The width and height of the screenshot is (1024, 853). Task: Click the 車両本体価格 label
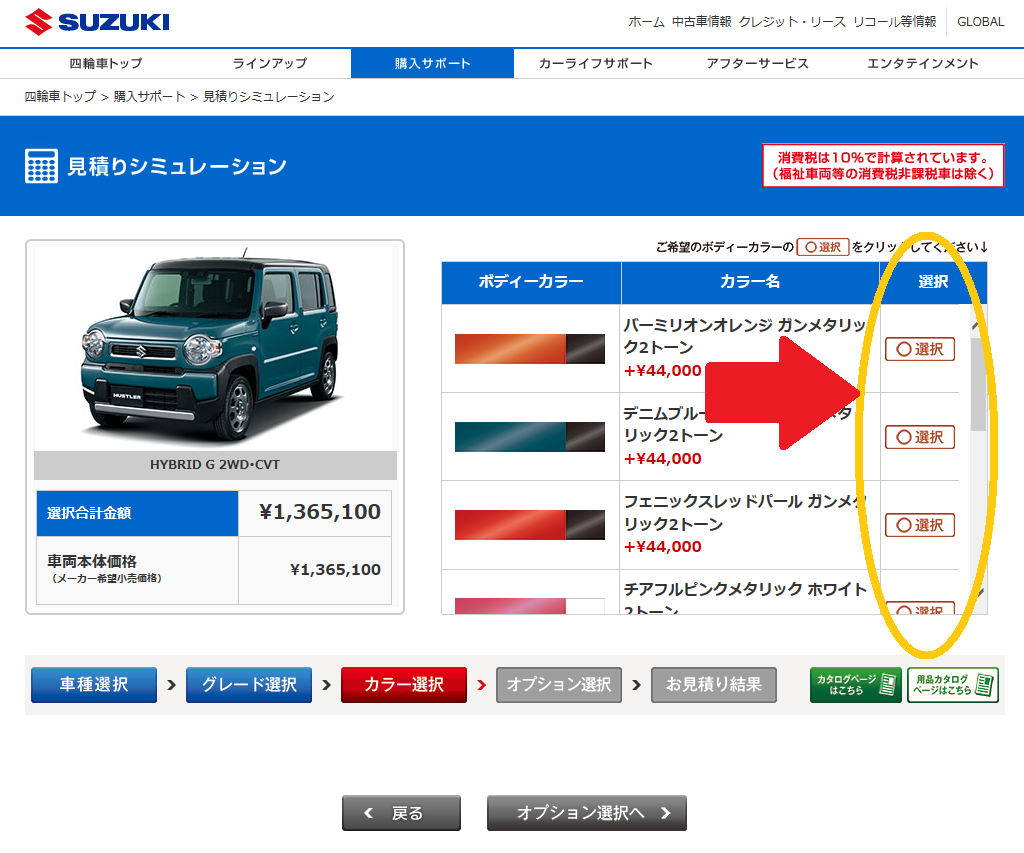pyautogui.click(x=92, y=562)
